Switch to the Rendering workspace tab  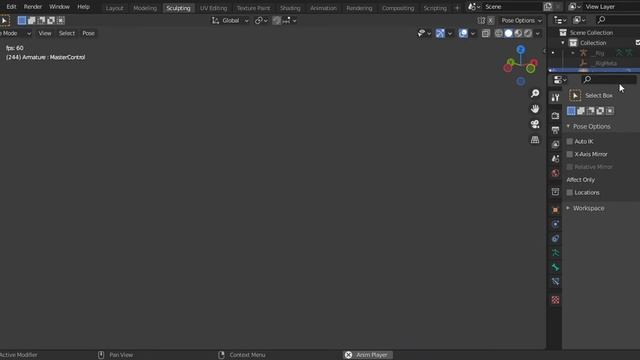[359, 8]
